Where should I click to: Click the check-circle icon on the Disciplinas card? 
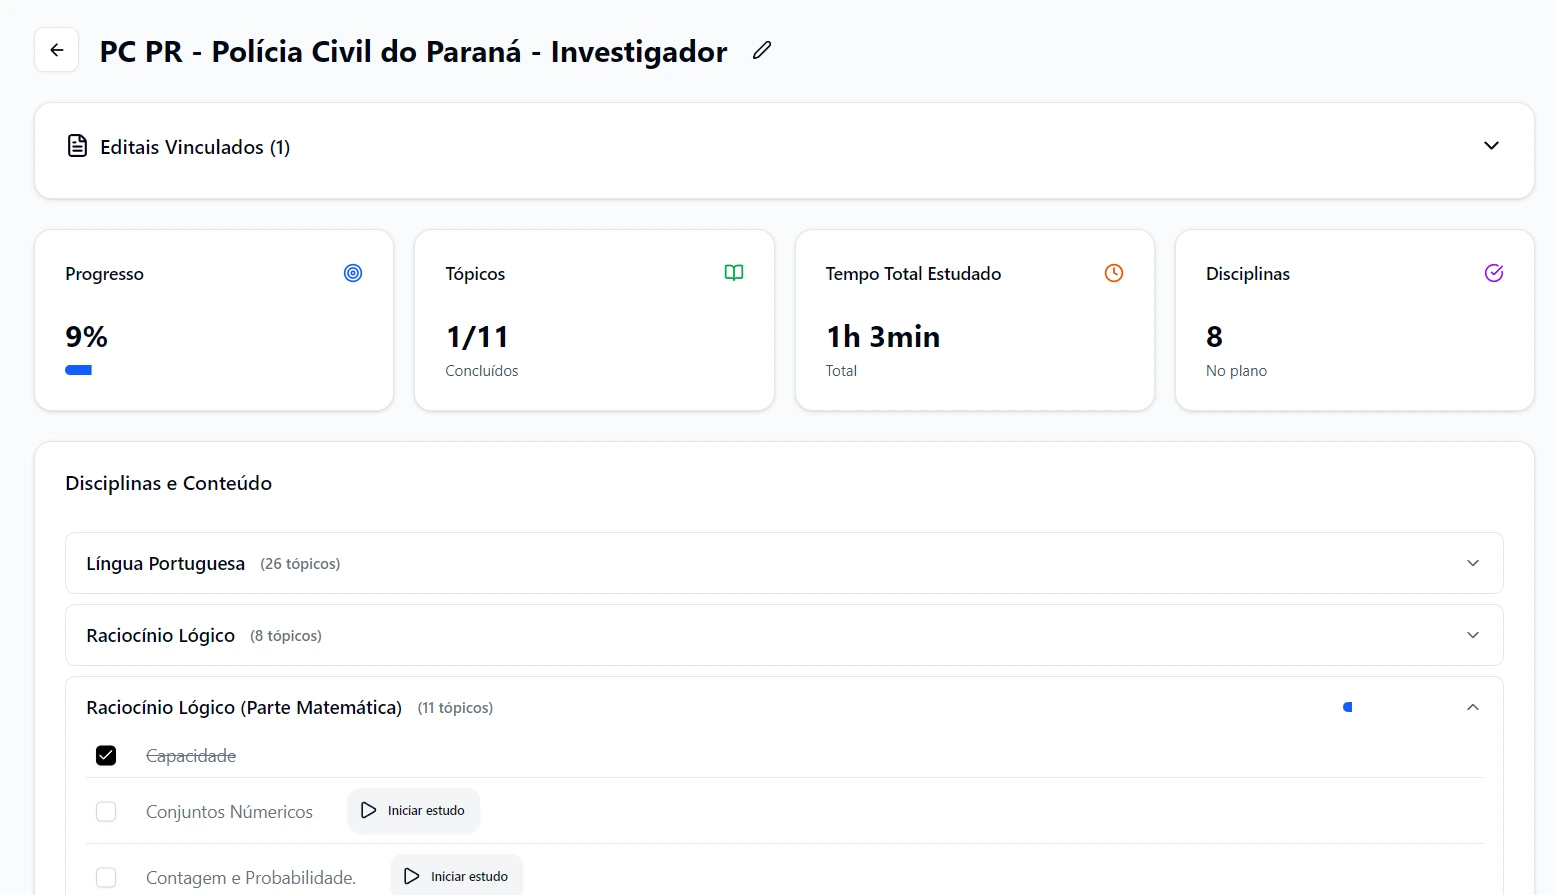[1494, 272]
